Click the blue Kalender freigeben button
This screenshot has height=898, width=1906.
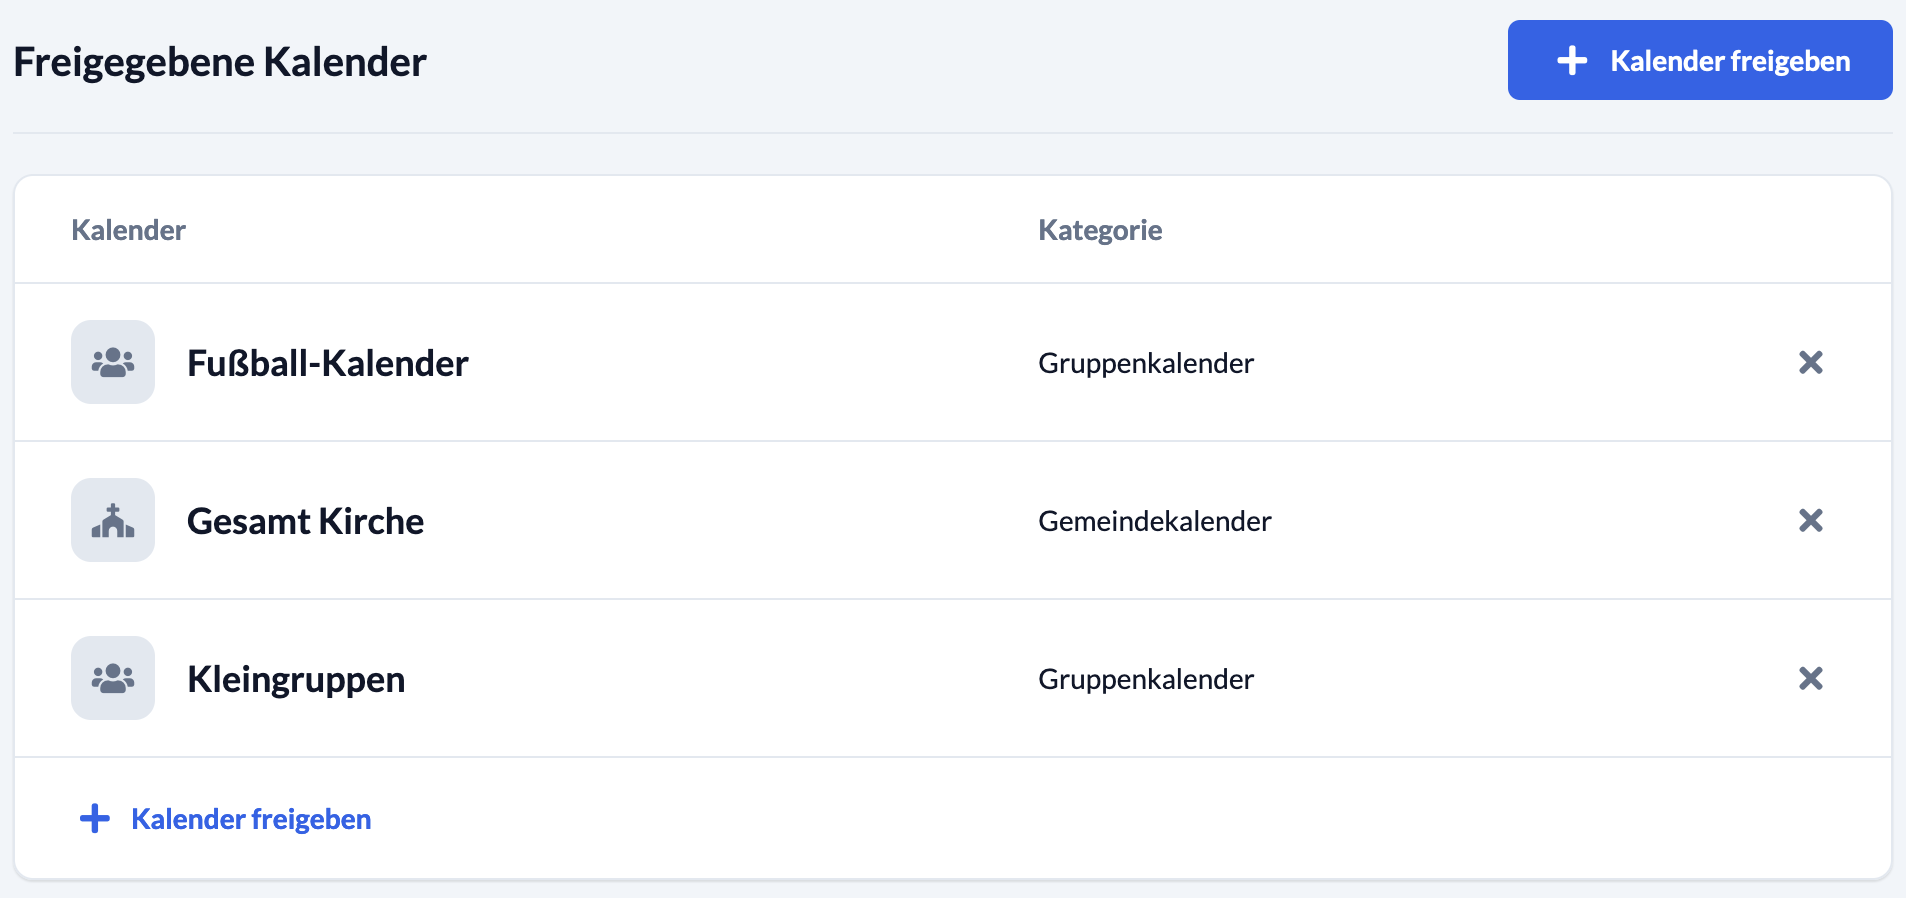pos(1699,60)
